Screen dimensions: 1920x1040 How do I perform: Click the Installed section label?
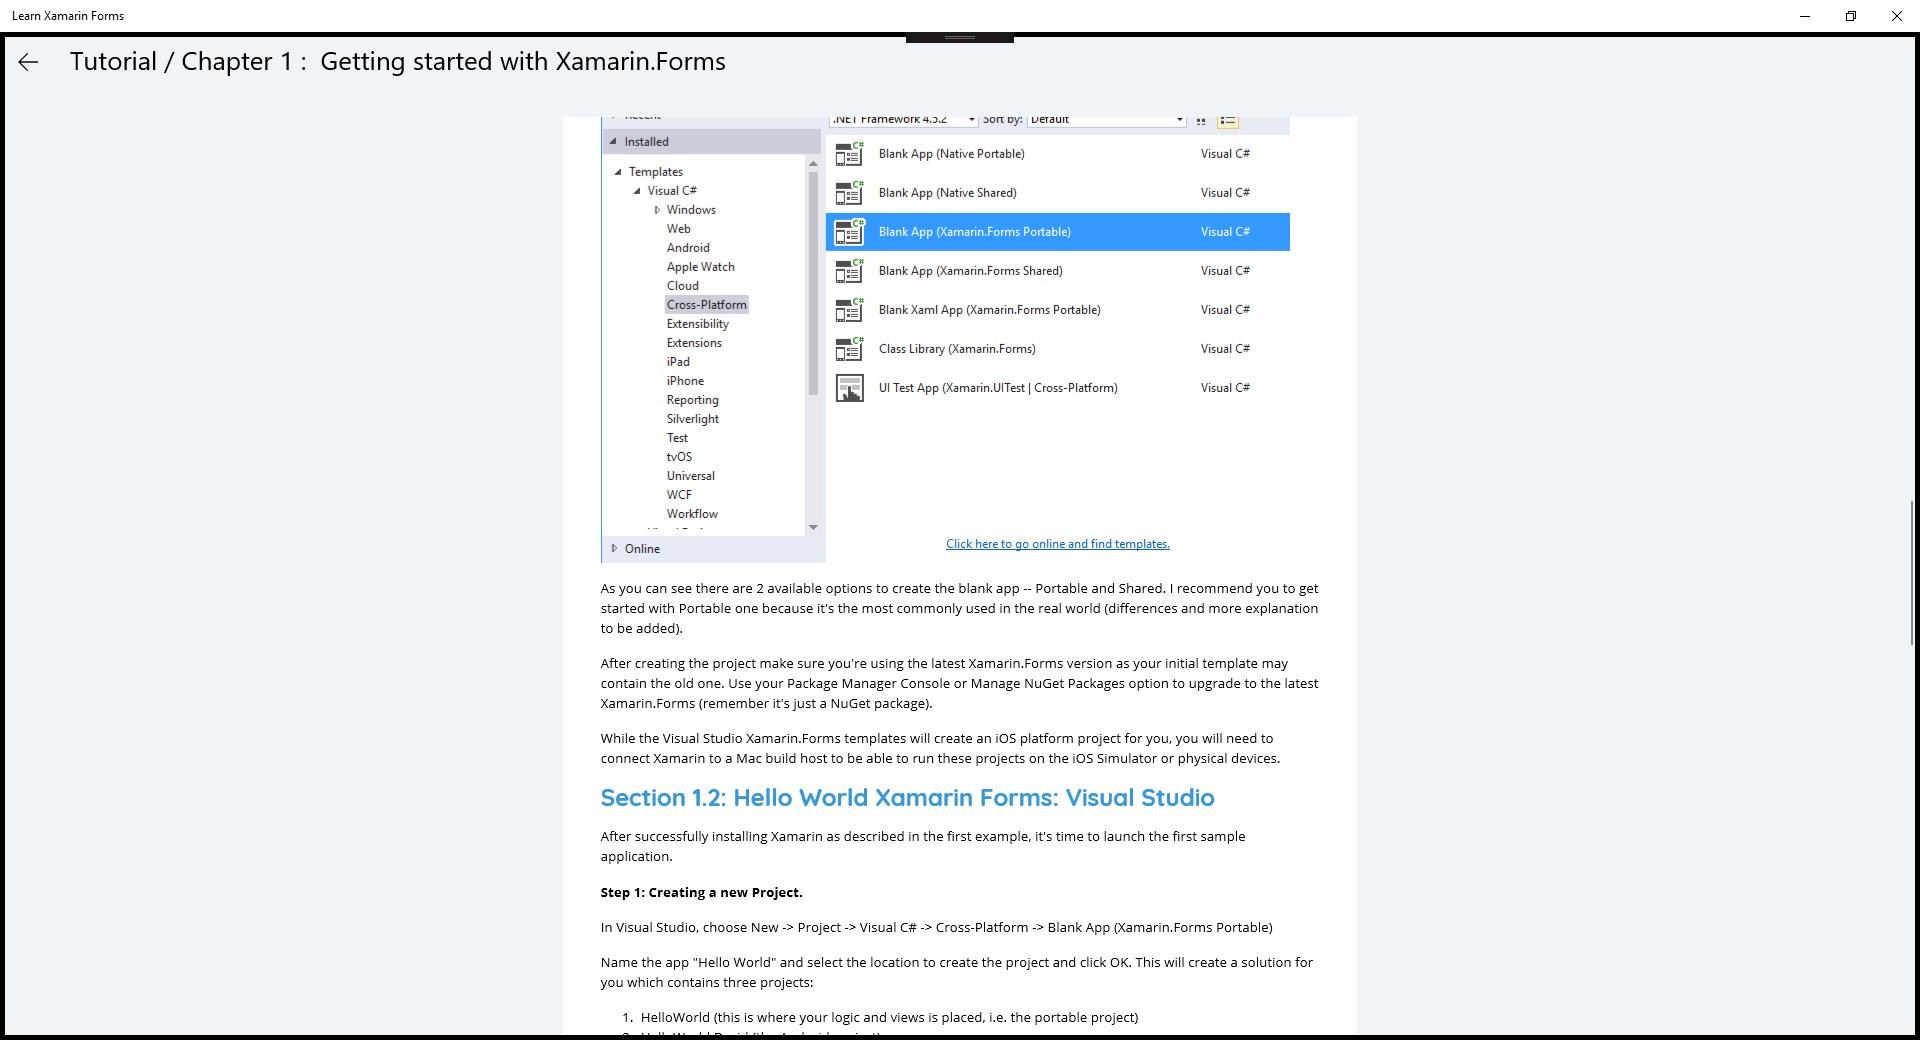[x=647, y=142]
